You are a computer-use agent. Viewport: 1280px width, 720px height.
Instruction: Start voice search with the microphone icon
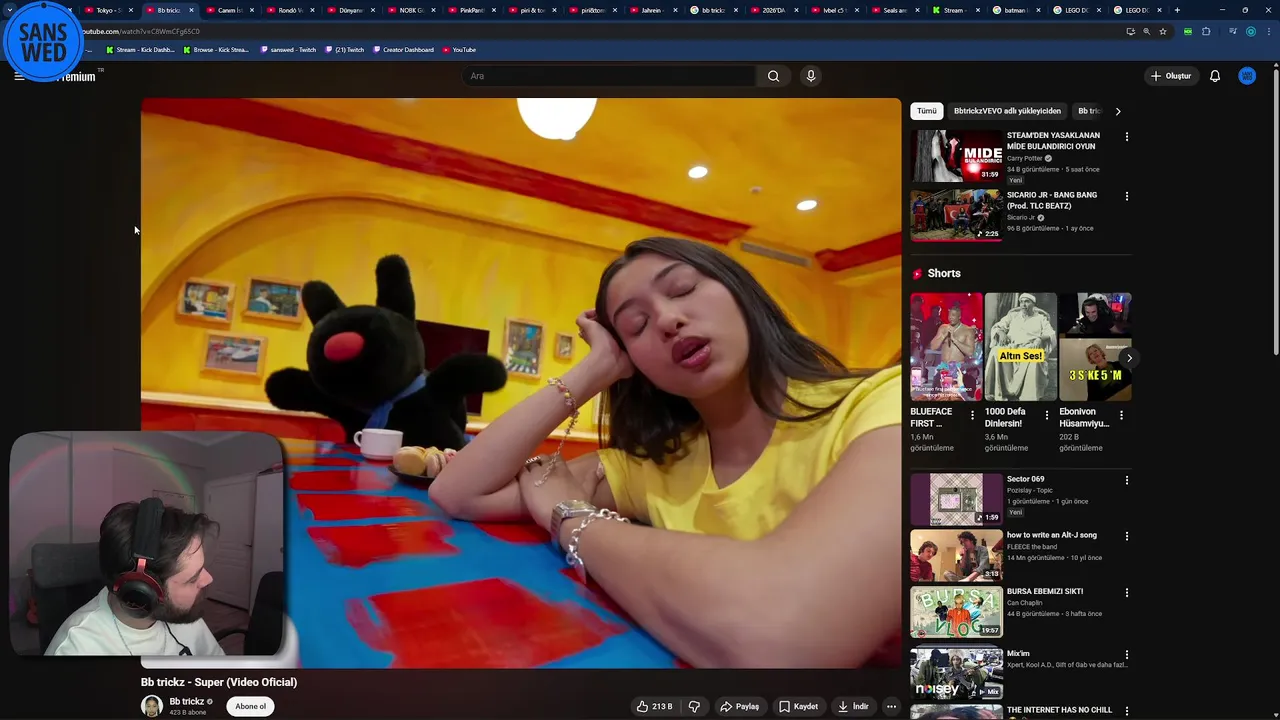811,76
